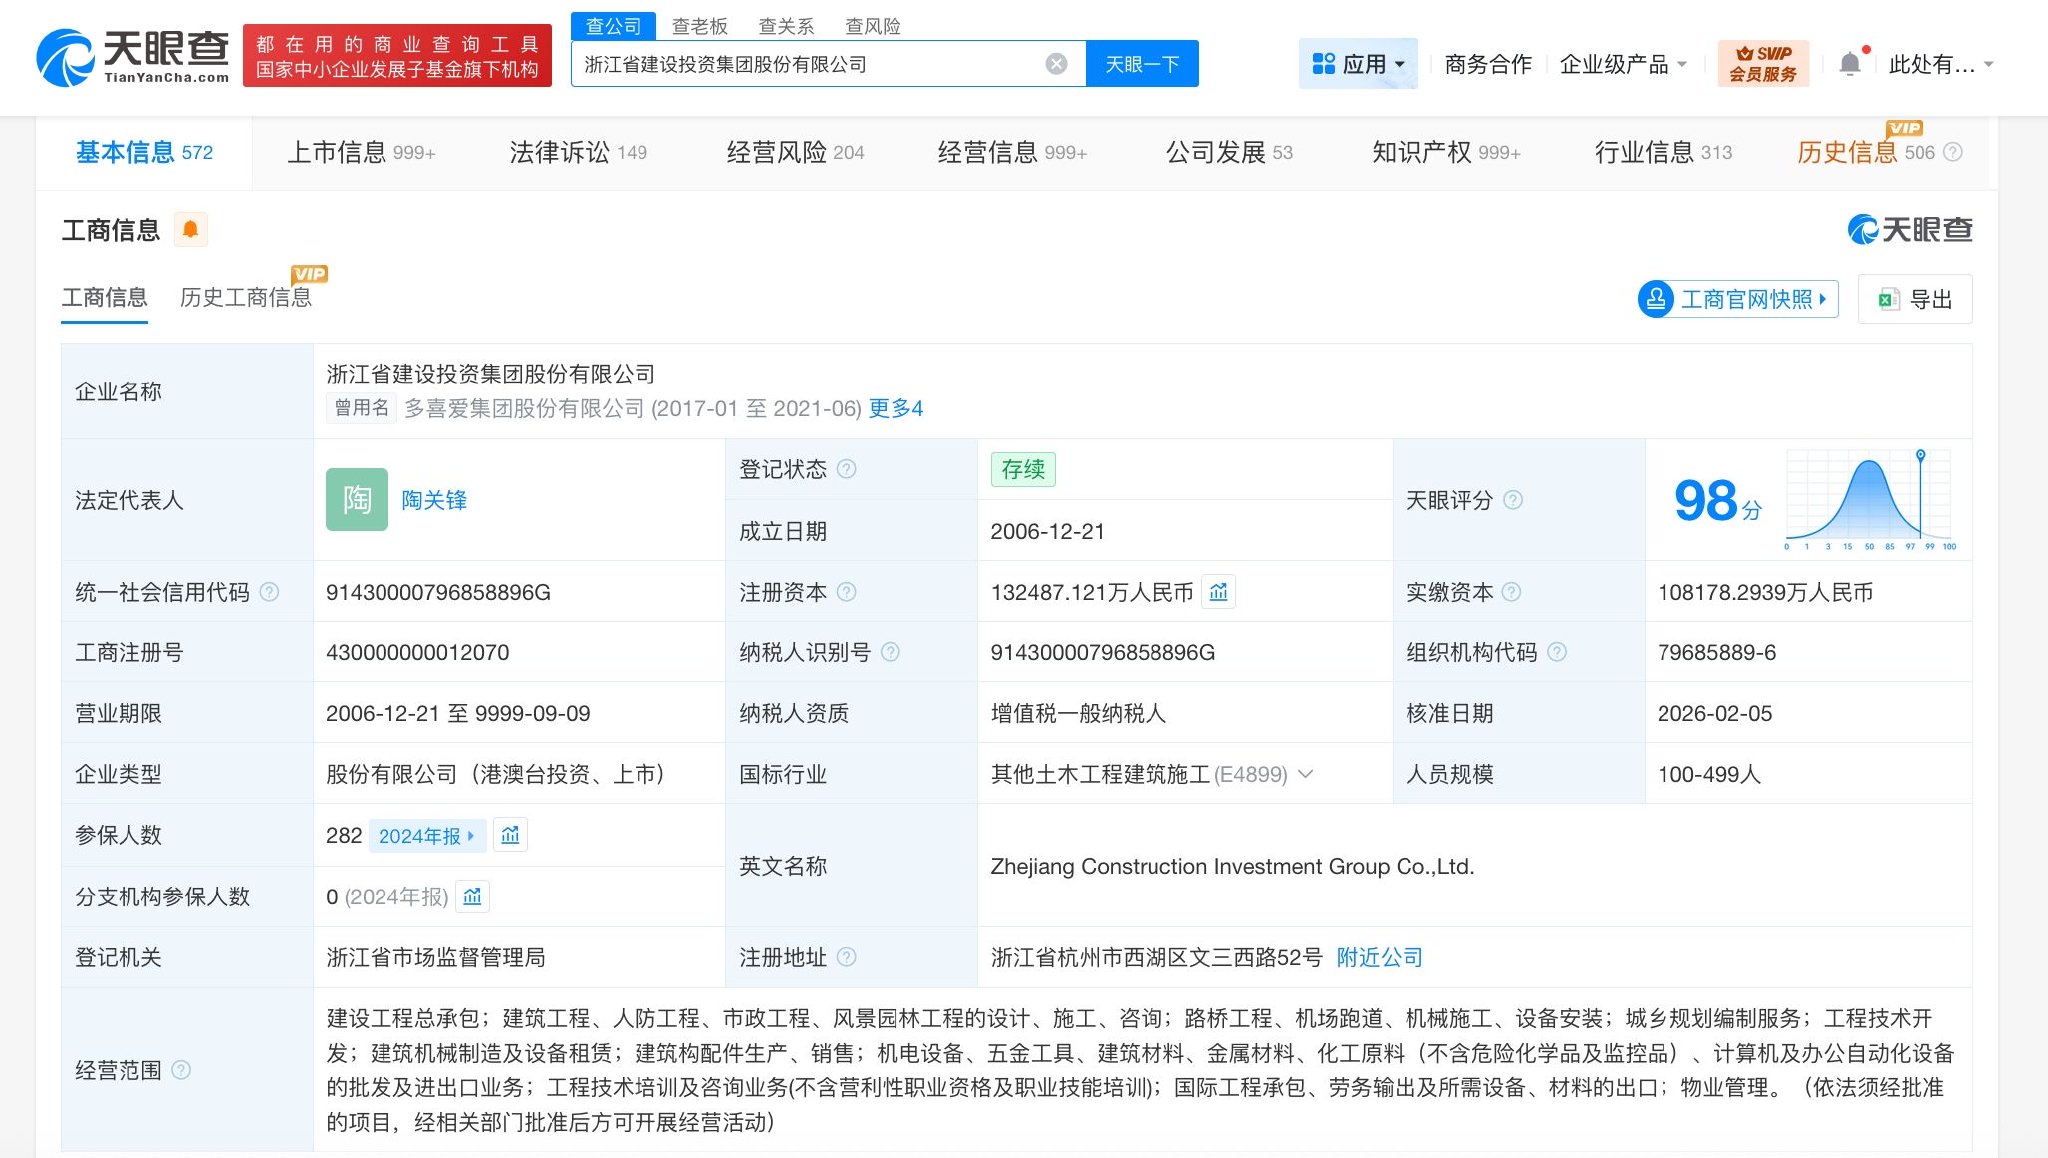
Task: Click the help icon beside 登记状态
Action: 847,469
